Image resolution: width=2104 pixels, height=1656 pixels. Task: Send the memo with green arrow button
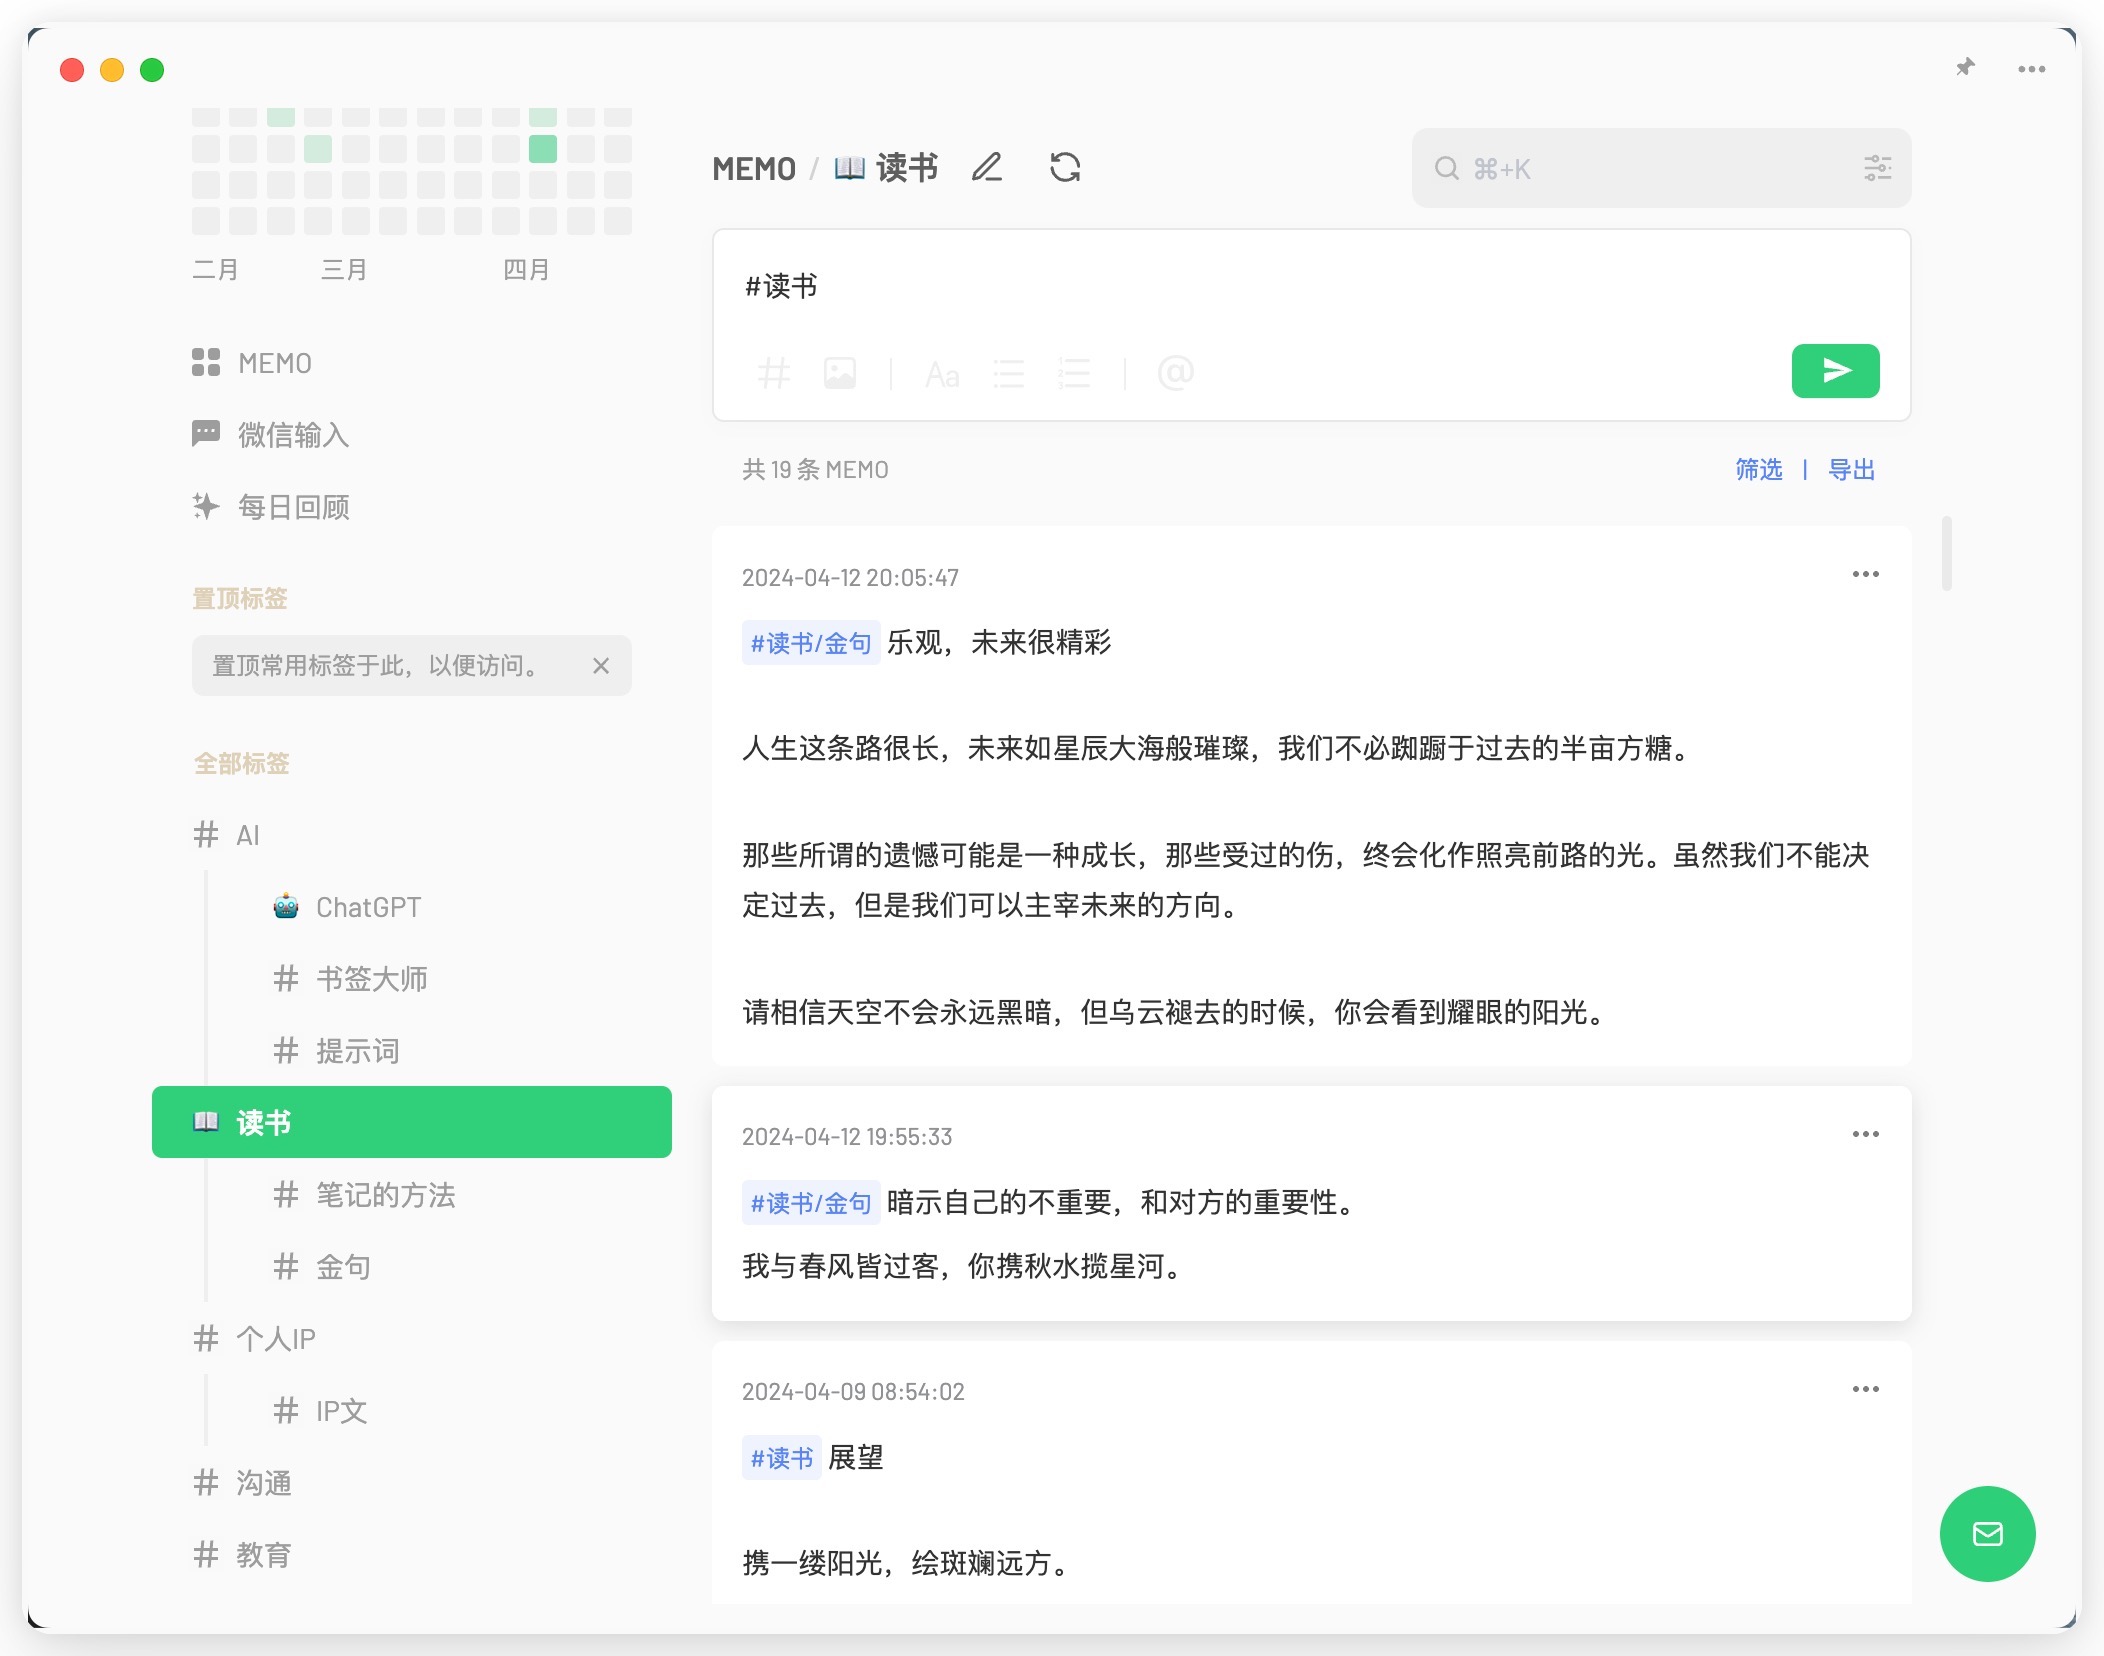point(1834,371)
